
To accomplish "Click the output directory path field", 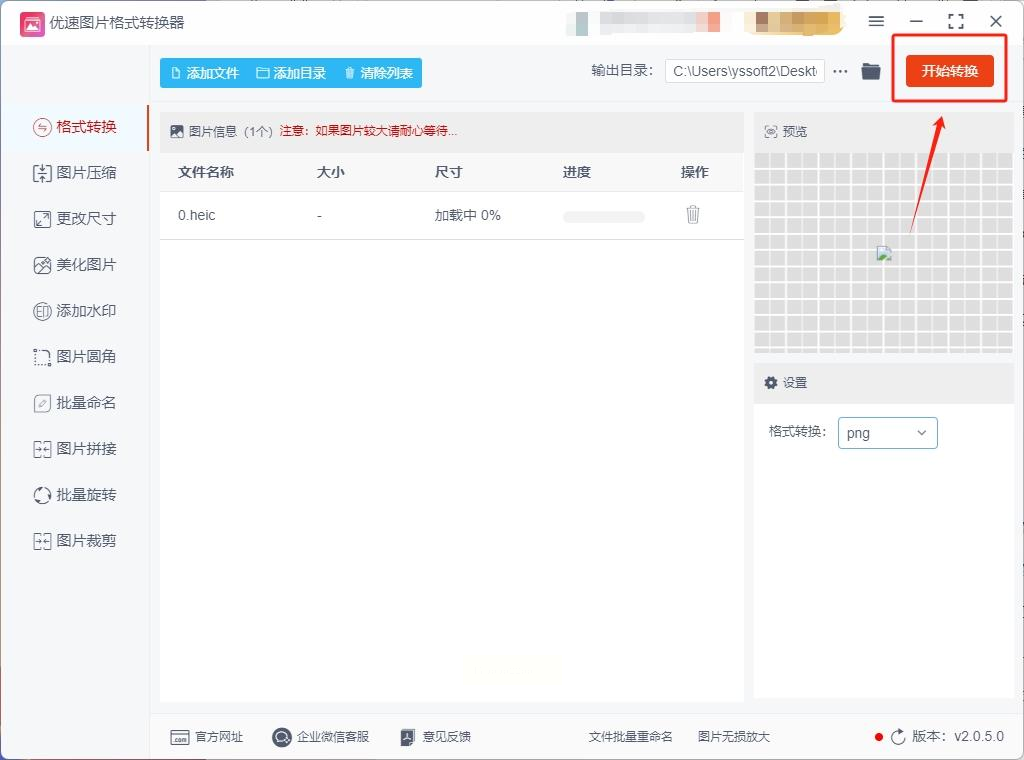I will (744, 71).
